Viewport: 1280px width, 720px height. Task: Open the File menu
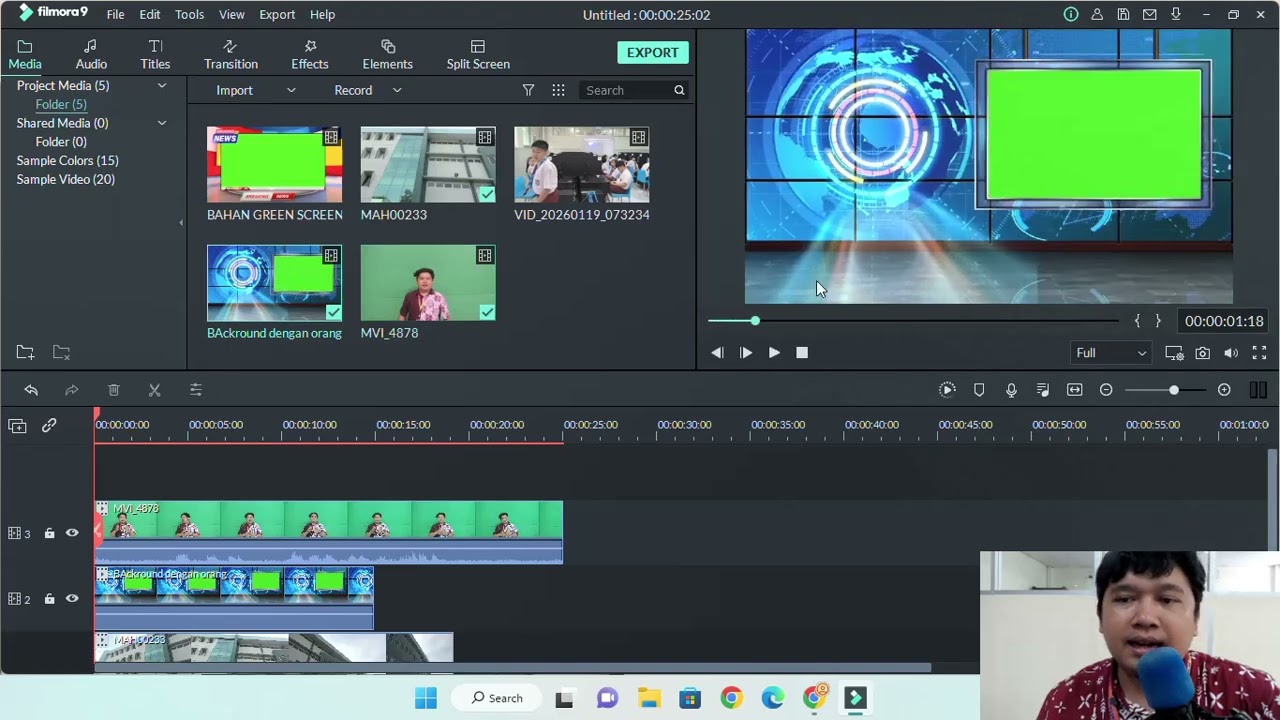tap(115, 14)
